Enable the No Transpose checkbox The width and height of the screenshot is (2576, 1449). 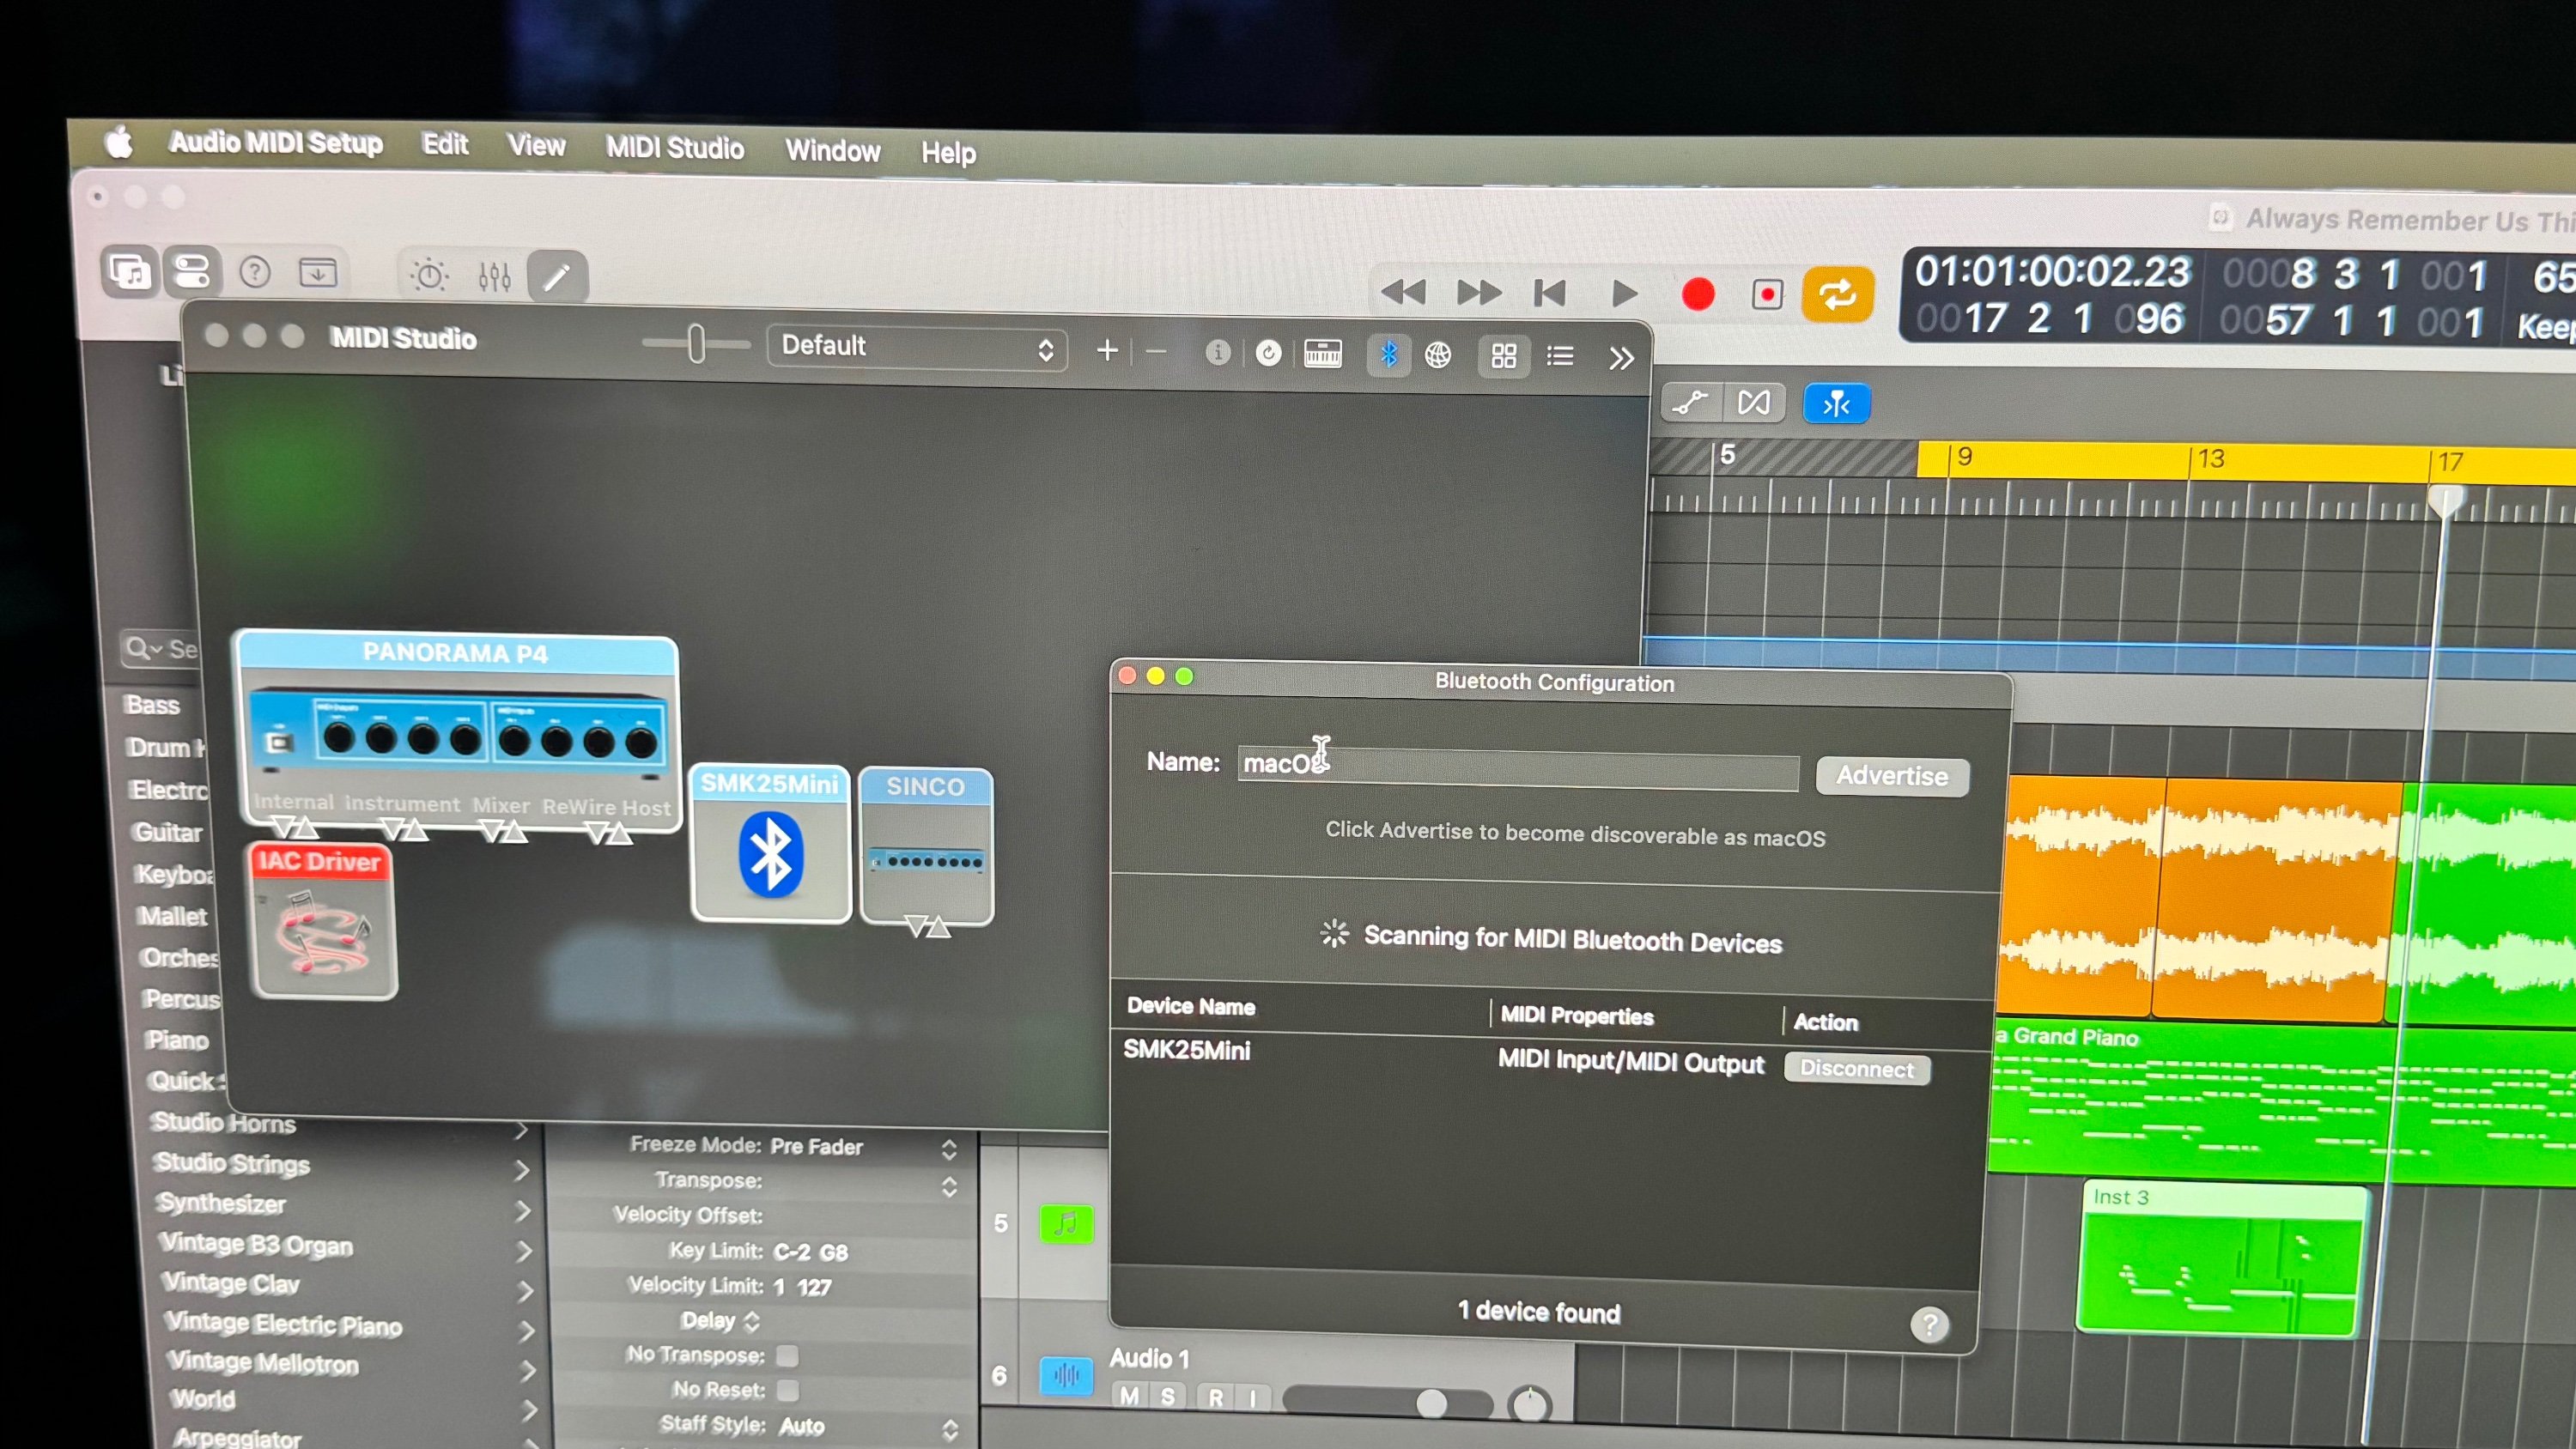click(x=788, y=1356)
